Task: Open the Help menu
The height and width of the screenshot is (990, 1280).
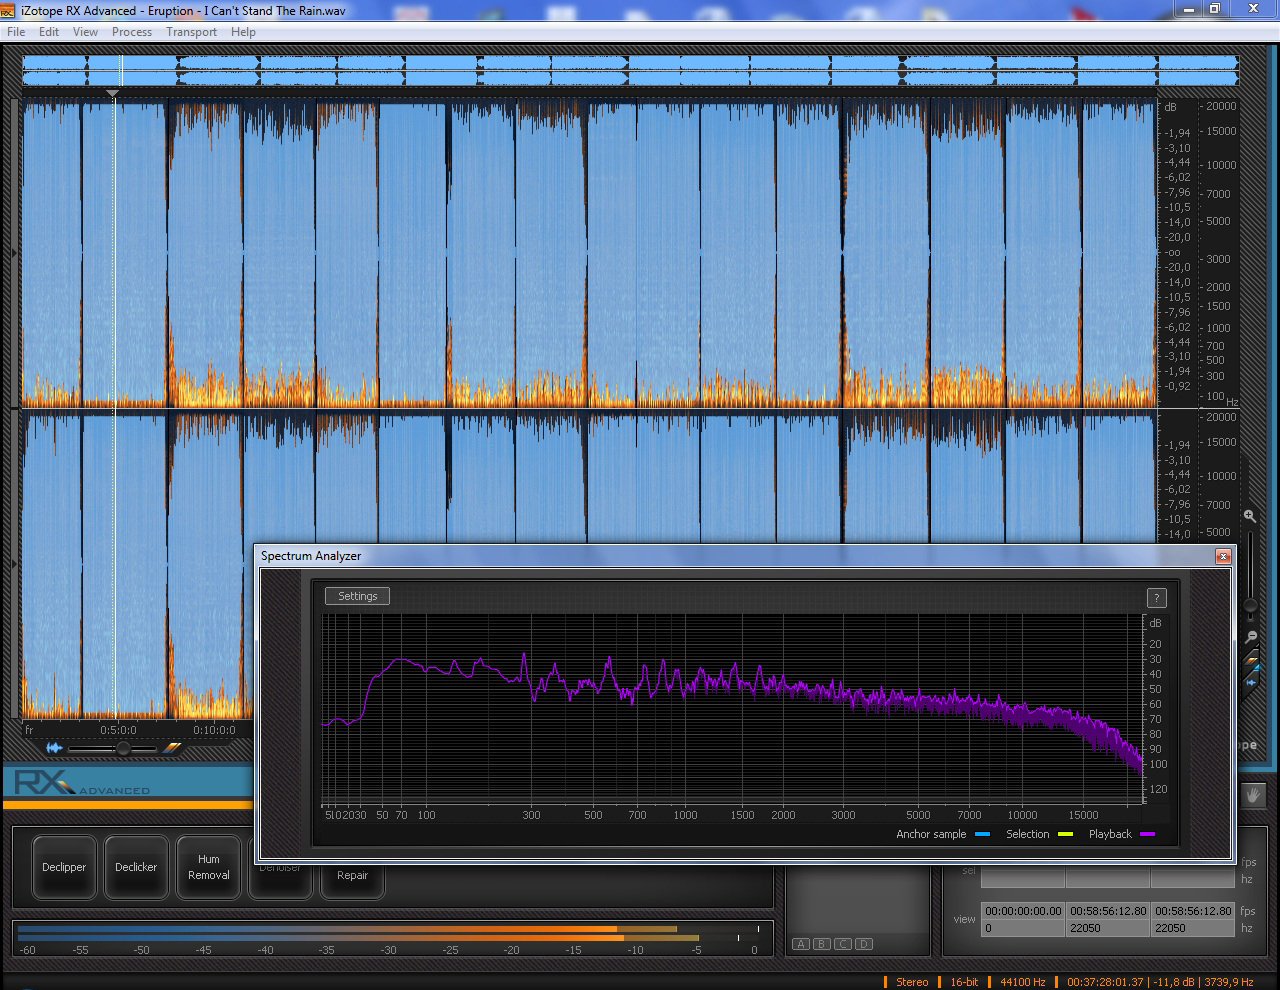Action: (x=243, y=32)
